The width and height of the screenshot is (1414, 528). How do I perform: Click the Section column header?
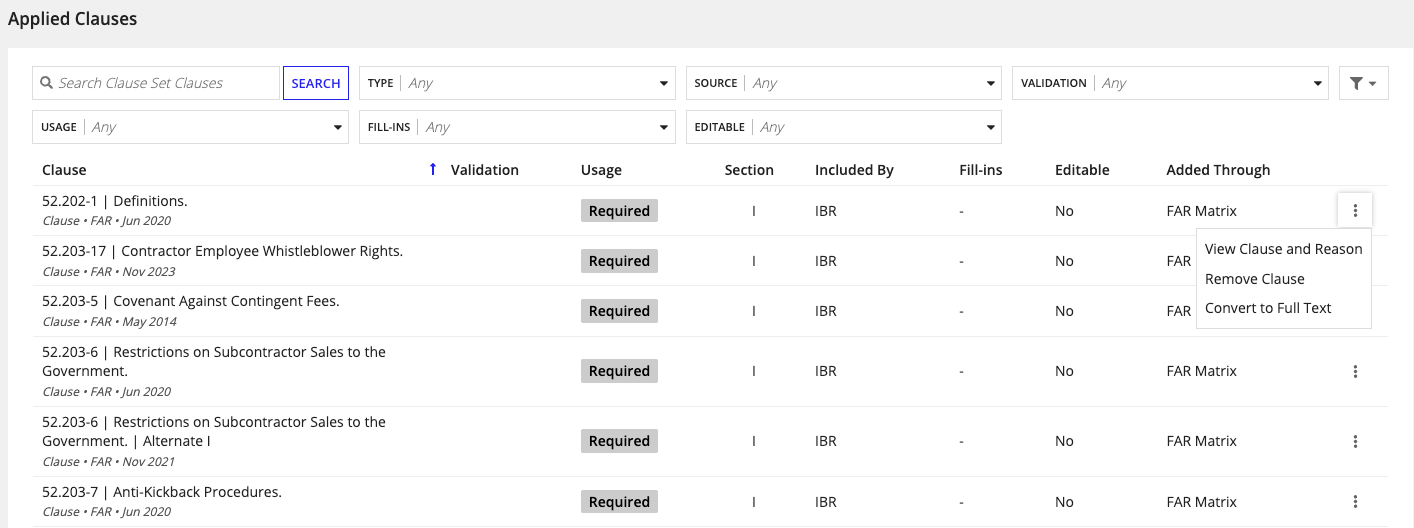tap(749, 170)
